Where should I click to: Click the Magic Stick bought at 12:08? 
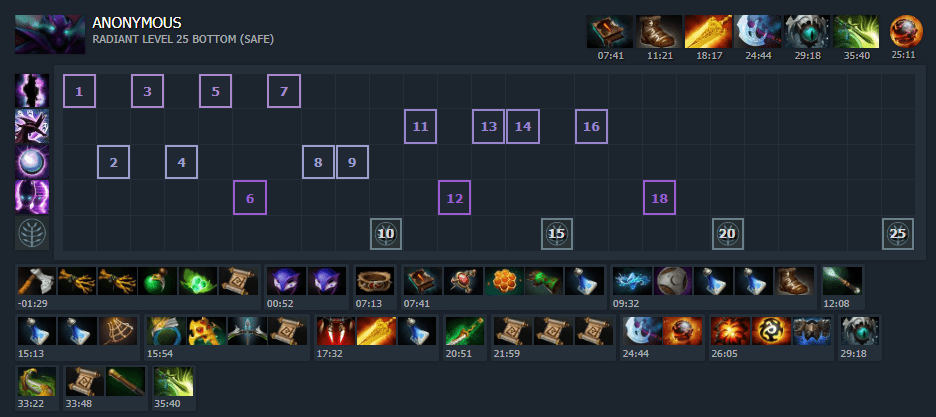(x=843, y=281)
